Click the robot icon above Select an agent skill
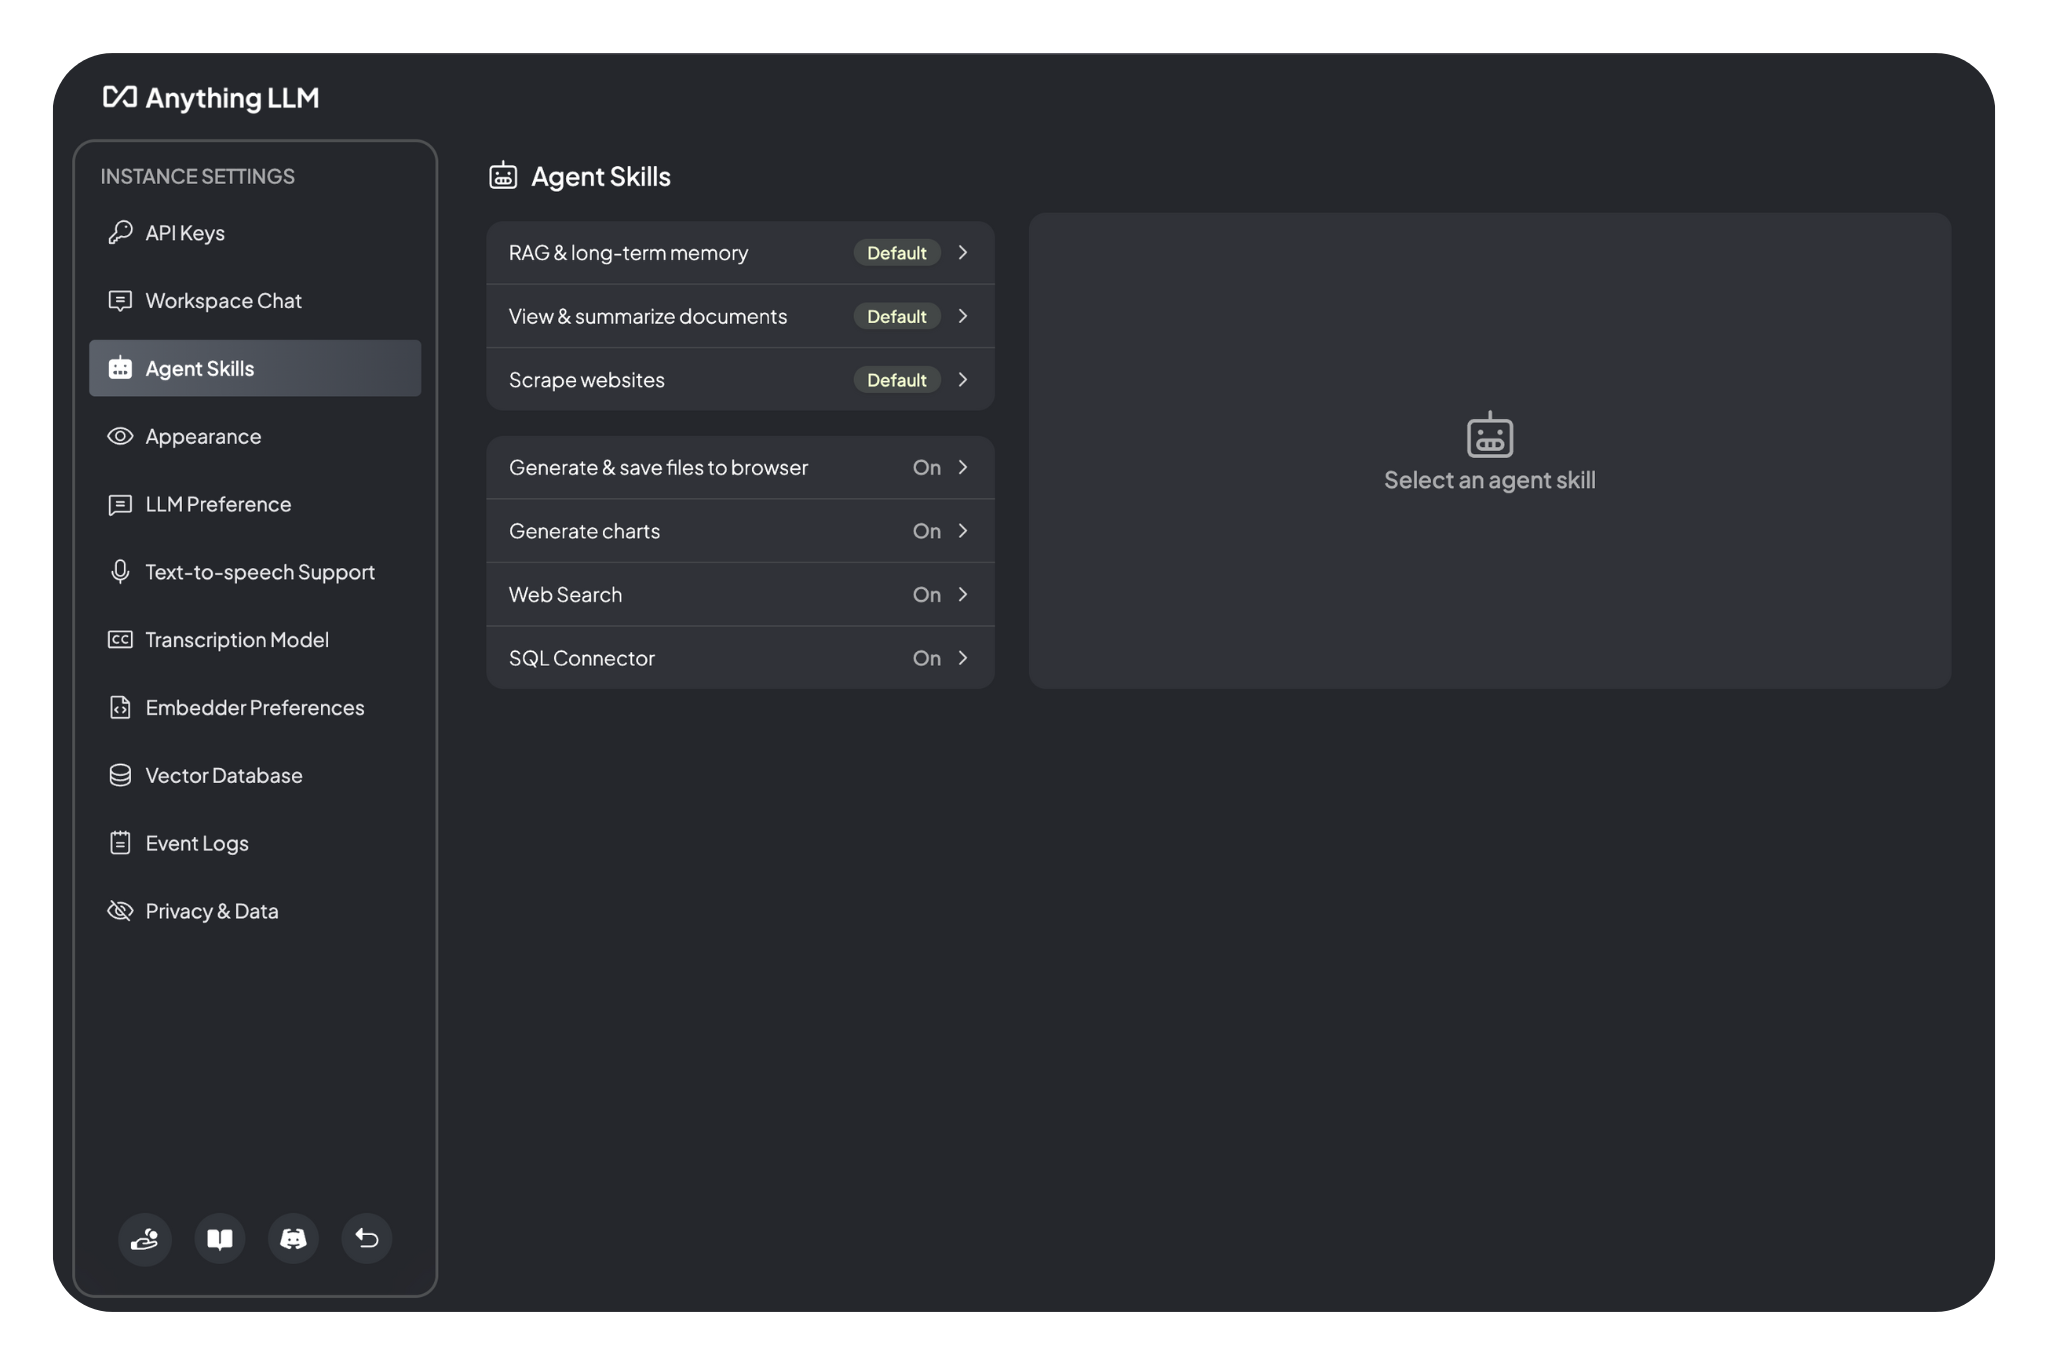This screenshot has width=2048, height=1365. coord(1490,434)
